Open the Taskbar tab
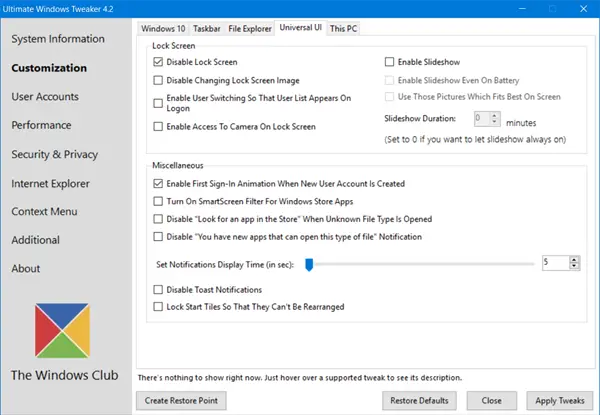Viewport: 600px width, 415px height. [207, 29]
